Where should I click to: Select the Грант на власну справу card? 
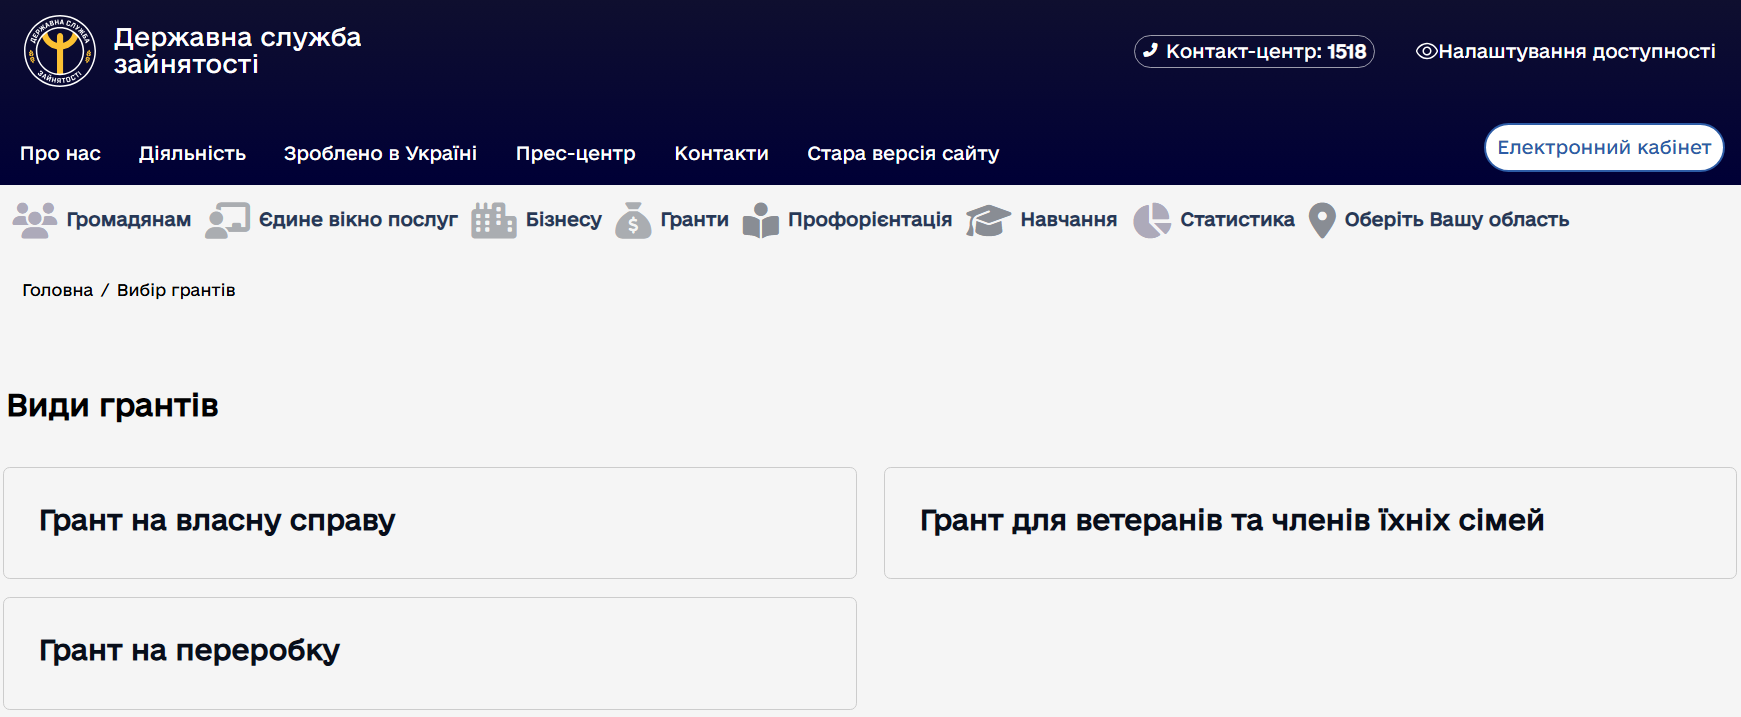pos(430,522)
